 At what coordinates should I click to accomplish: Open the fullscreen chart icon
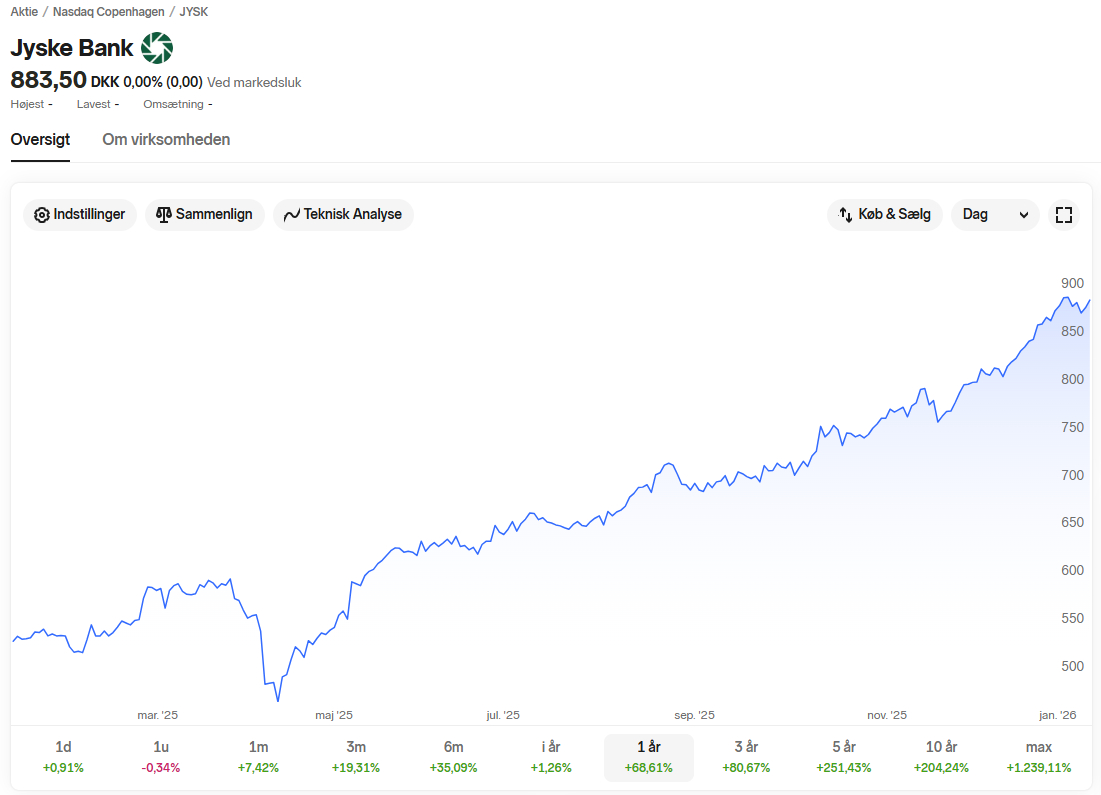click(1064, 215)
